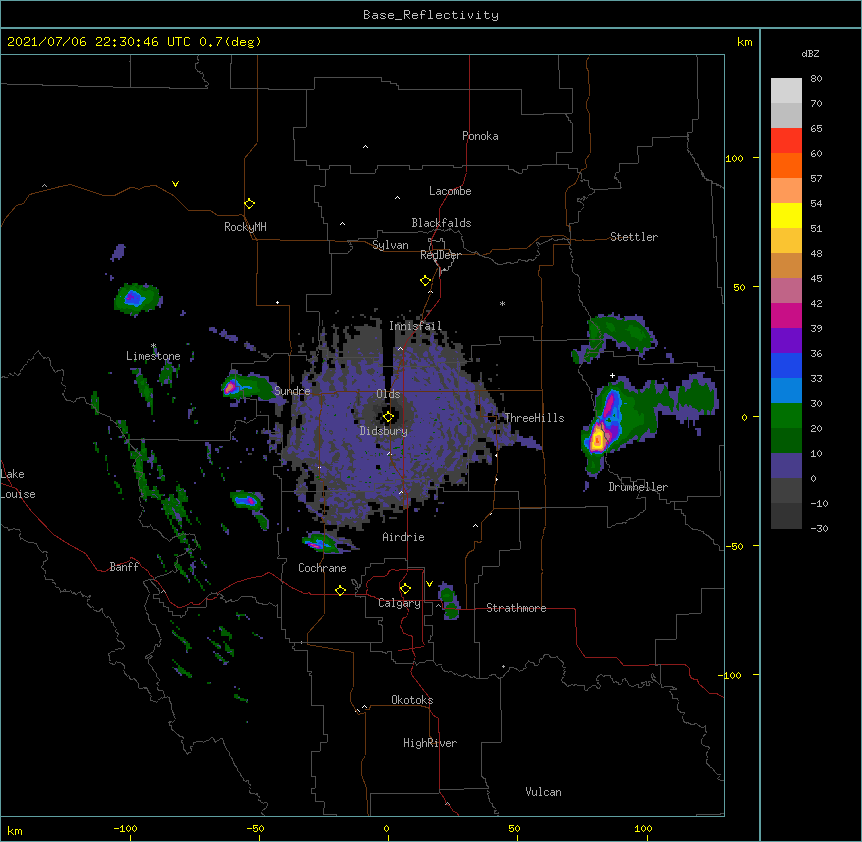Click the Ponoka city label
Image resolution: width=862 pixels, height=842 pixels.
(480, 136)
